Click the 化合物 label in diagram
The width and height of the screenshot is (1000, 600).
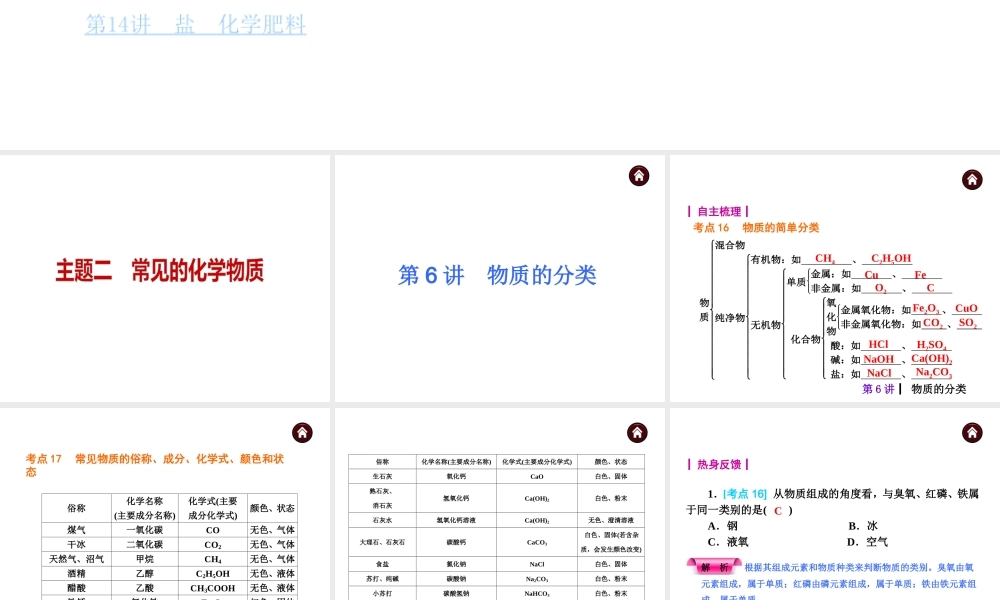(805, 339)
